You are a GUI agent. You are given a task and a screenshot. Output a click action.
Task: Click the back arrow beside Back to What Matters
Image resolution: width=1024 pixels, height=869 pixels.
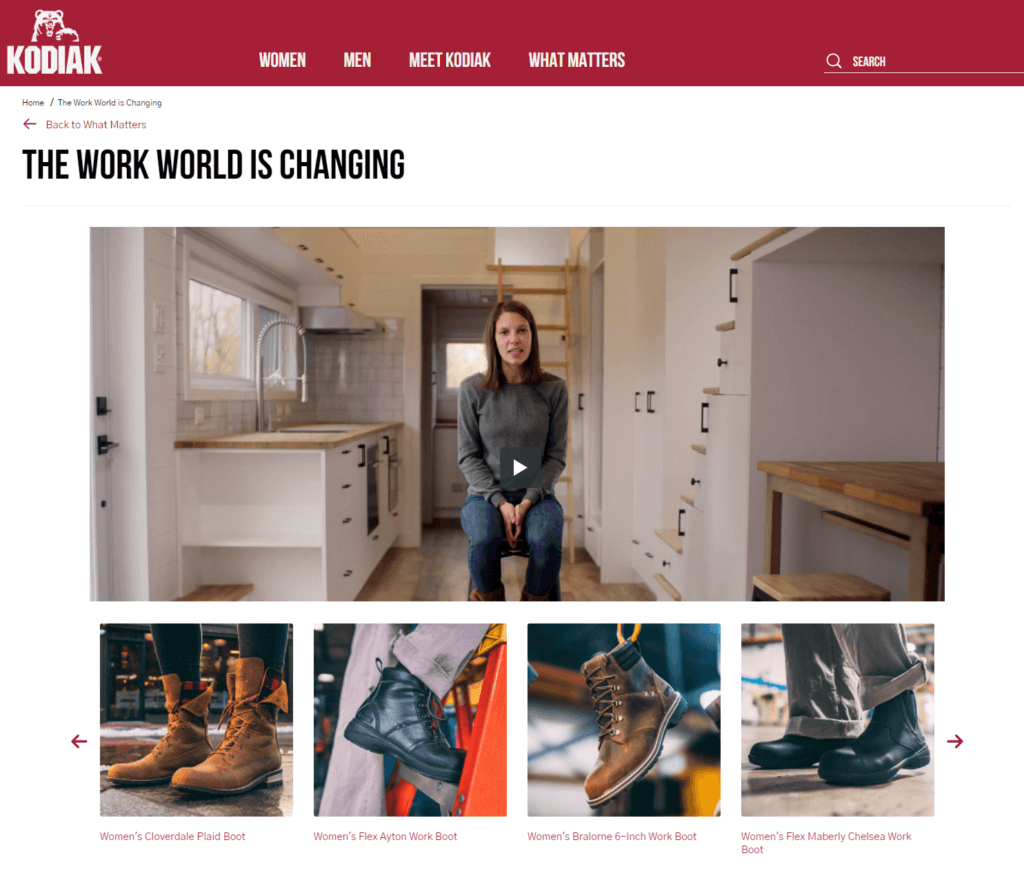point(29,124)
